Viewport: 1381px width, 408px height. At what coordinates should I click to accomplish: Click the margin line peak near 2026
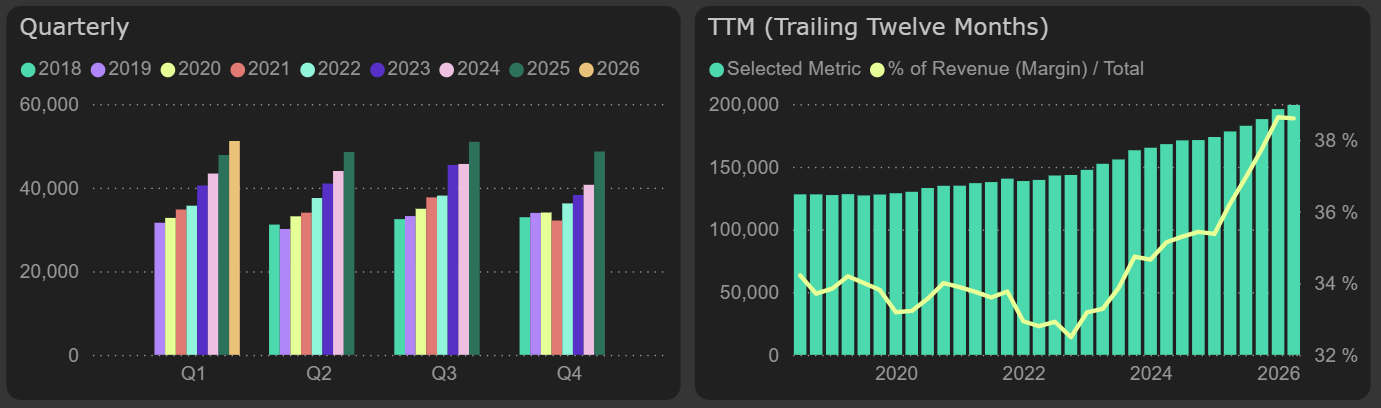[x=1279, y=117]
